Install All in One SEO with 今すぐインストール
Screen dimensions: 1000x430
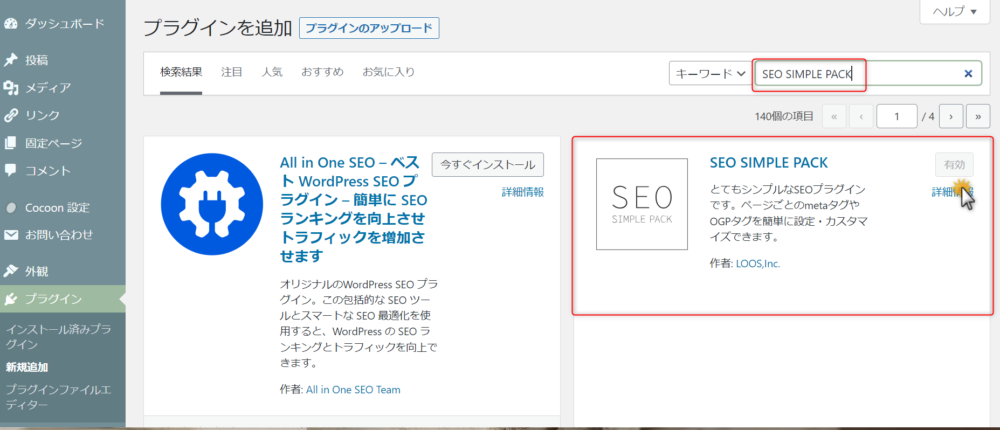[488, 165]
